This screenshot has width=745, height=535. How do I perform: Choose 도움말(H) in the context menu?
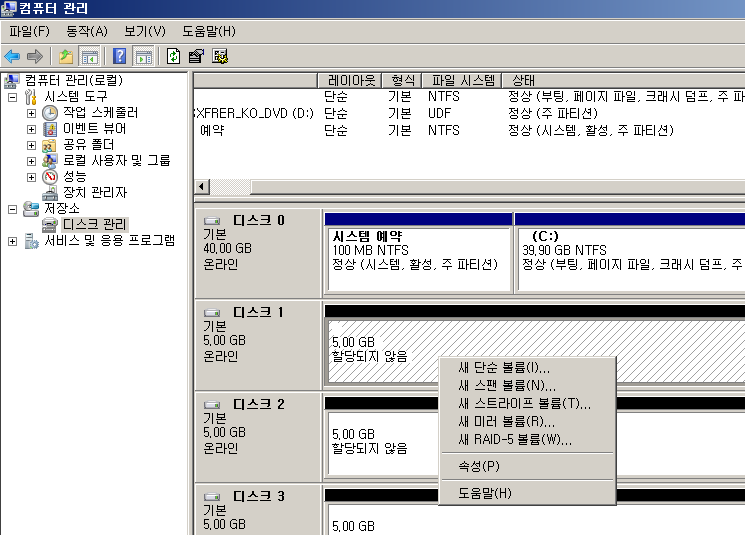pos(527,493)
